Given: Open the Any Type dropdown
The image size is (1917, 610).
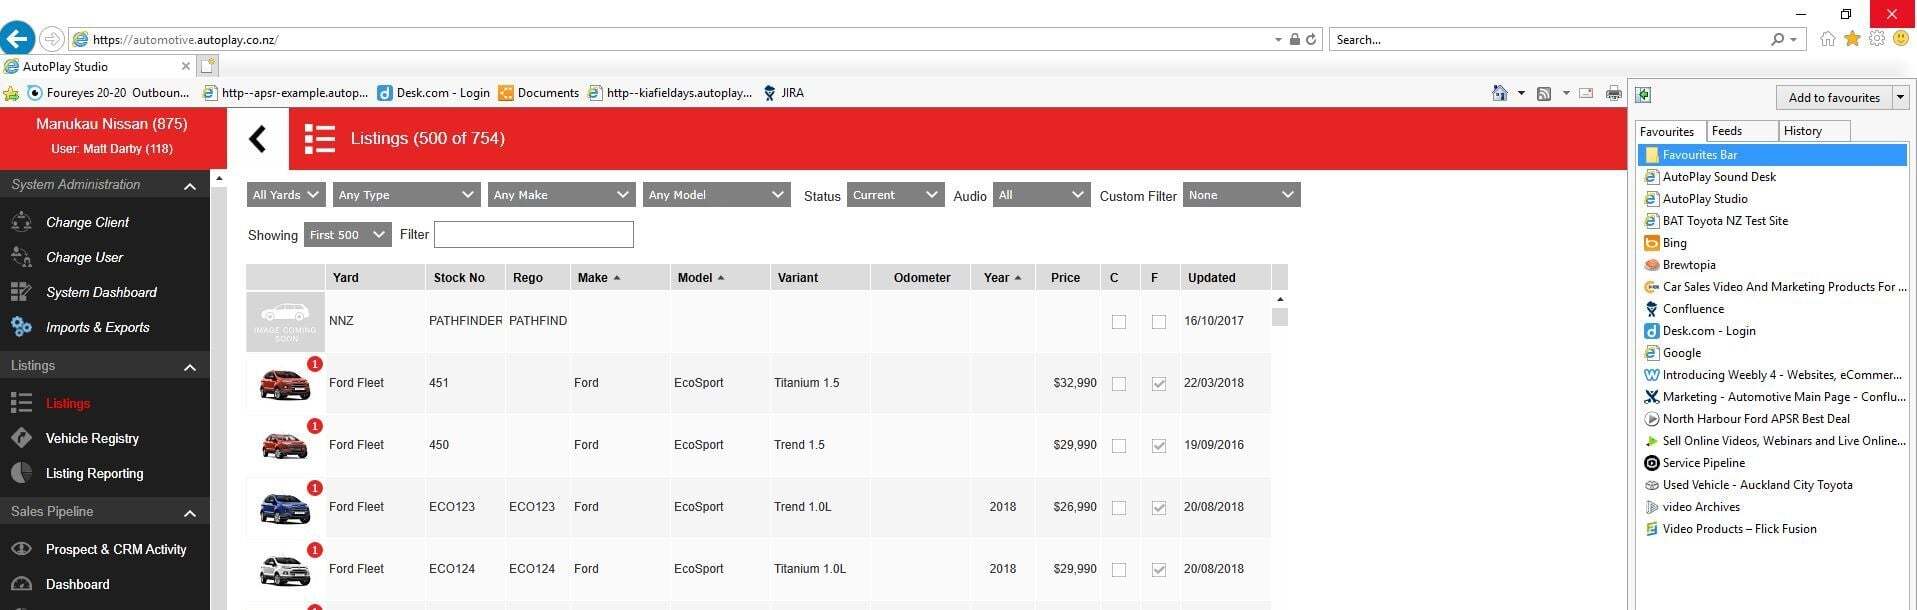Looking at the screenshot, I should click(407, 195).
